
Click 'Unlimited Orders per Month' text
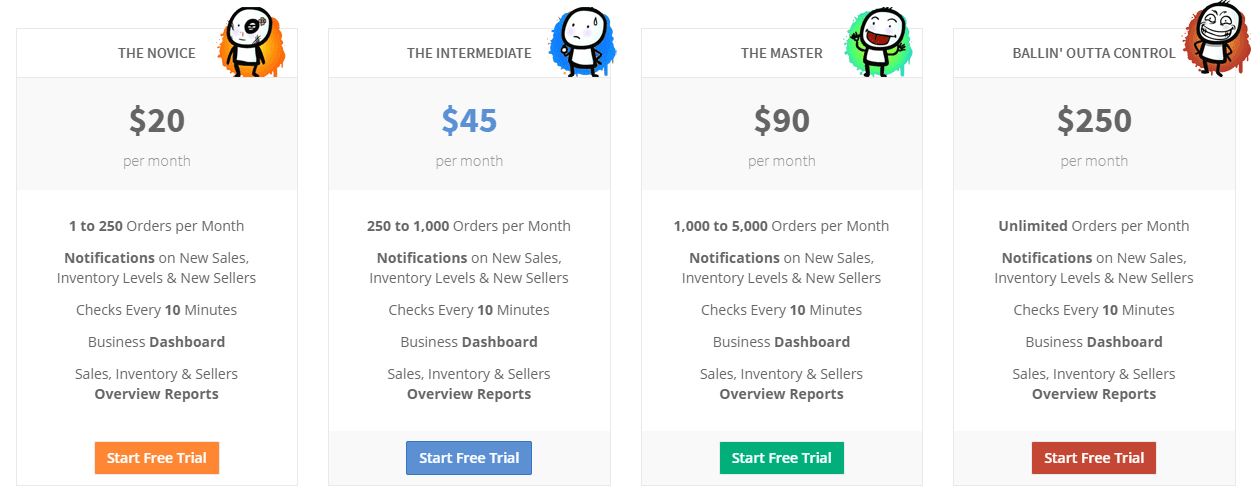[1094, 226]
